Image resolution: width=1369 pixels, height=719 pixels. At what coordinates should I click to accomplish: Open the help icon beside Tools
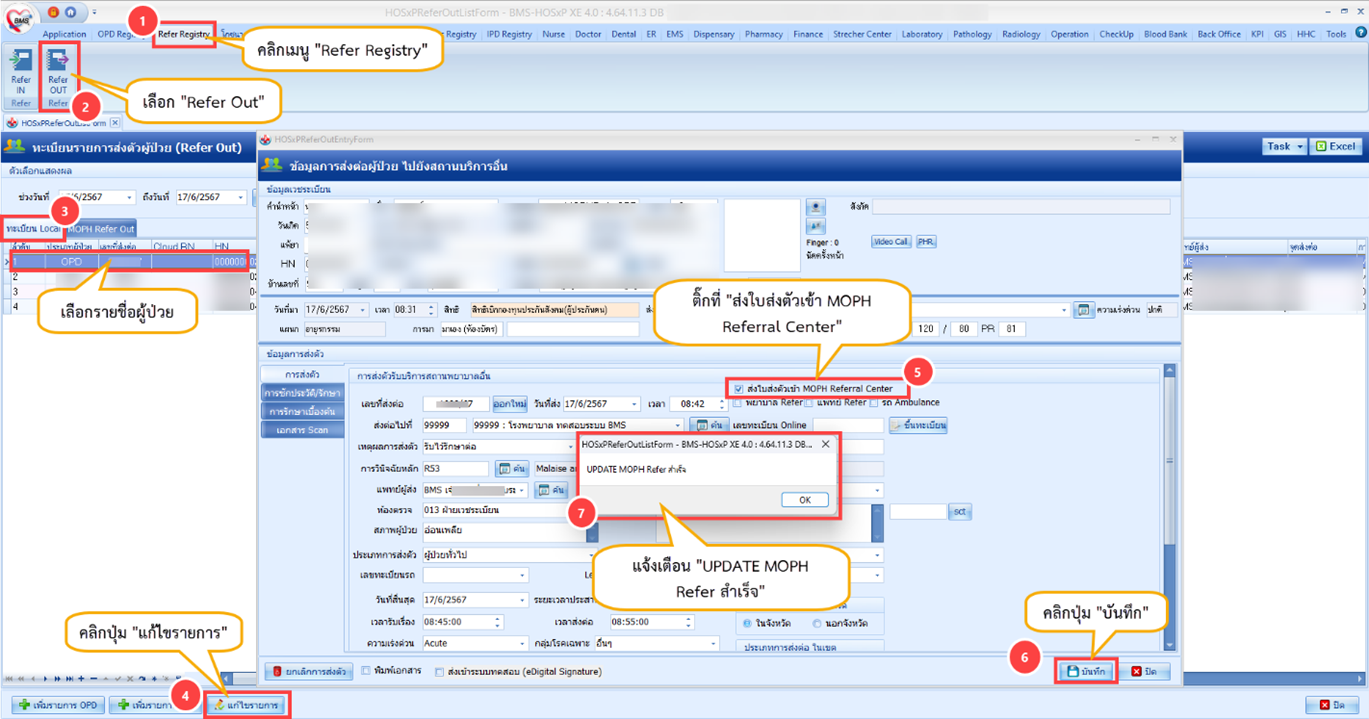pos(1359,34)
